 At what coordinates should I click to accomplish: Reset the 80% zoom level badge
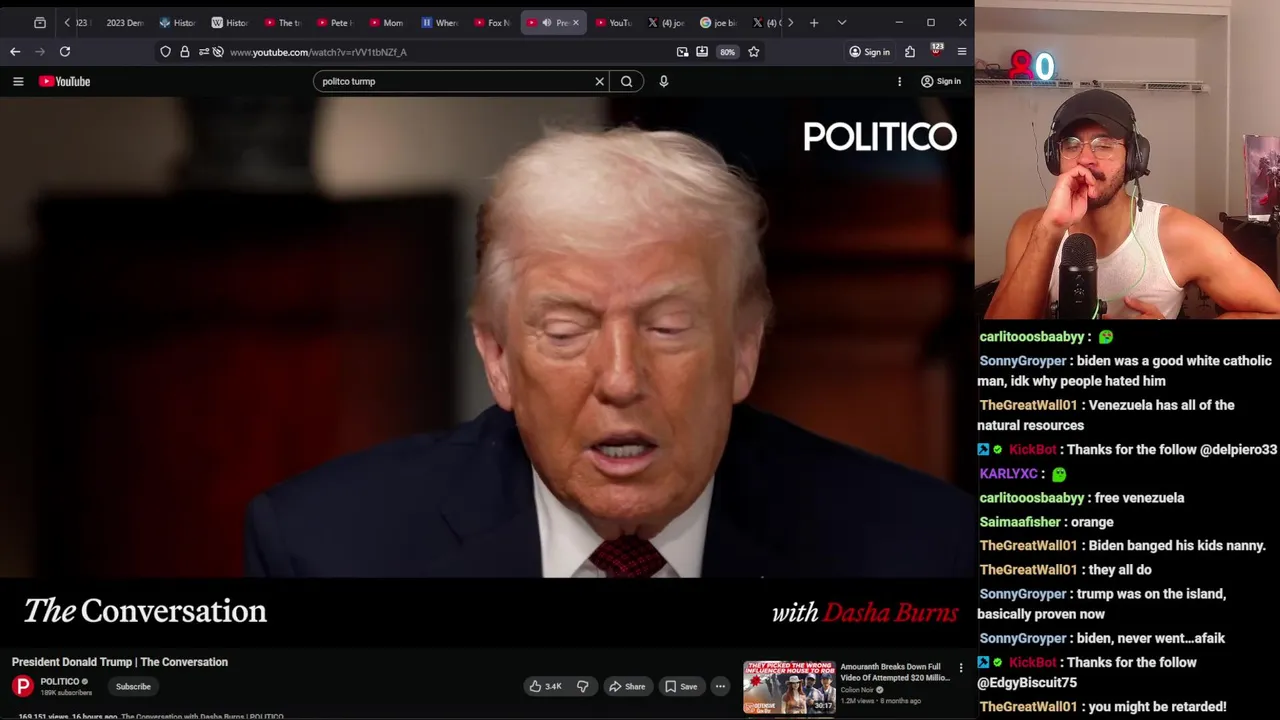coord(727,52)
